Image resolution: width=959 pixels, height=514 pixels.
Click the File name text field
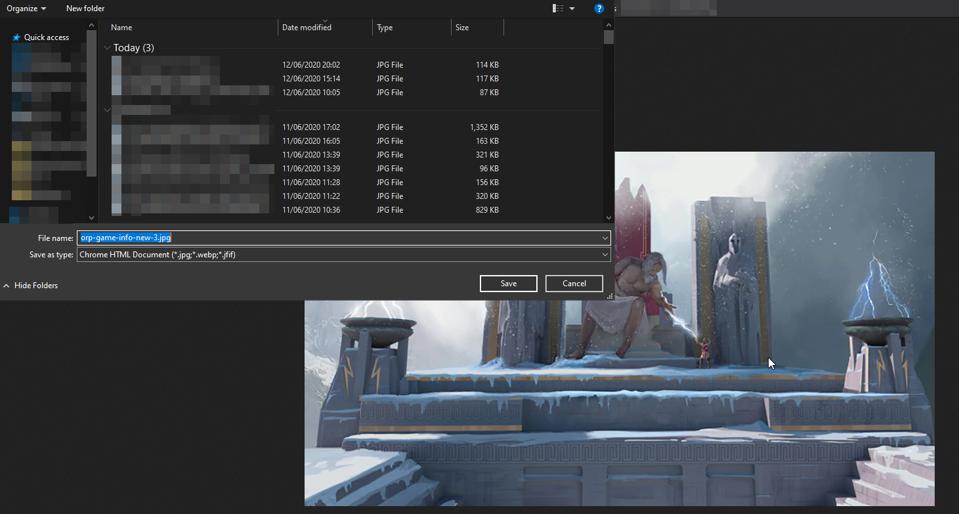click(340, 238)
